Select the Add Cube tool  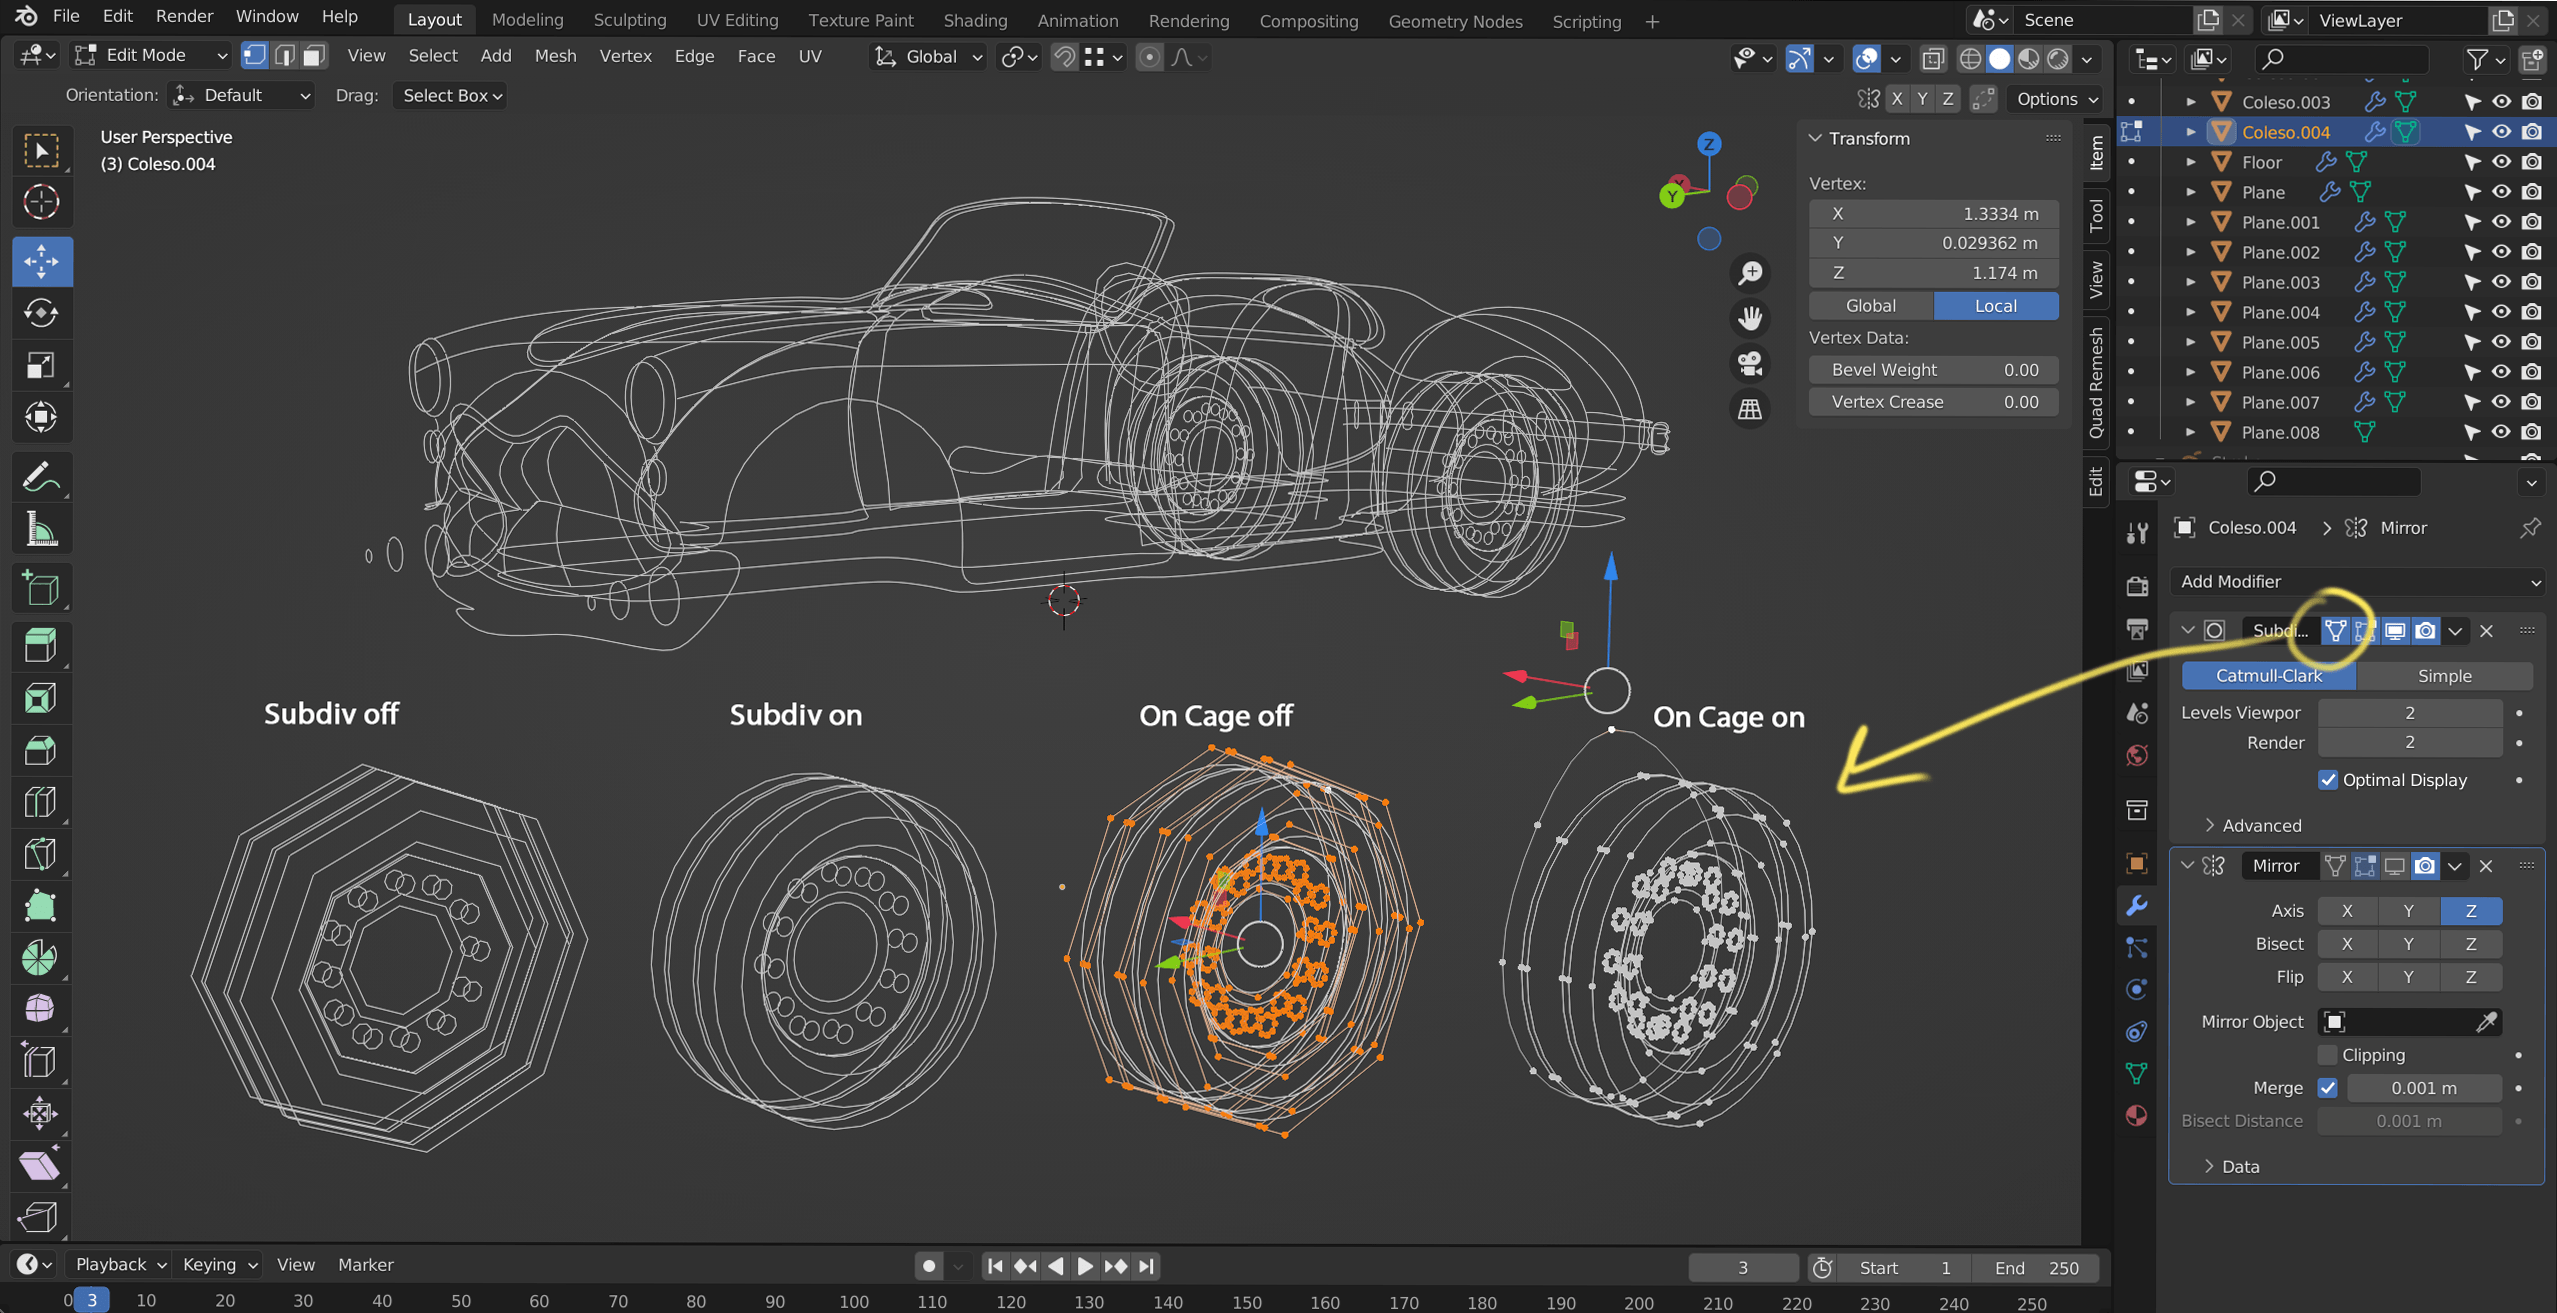pos(41,589)
